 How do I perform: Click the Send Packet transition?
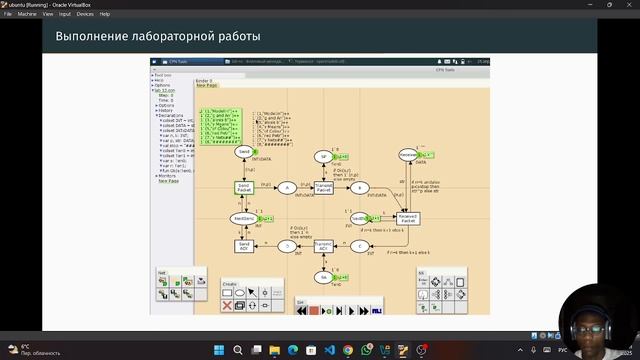tap(244, 188)
